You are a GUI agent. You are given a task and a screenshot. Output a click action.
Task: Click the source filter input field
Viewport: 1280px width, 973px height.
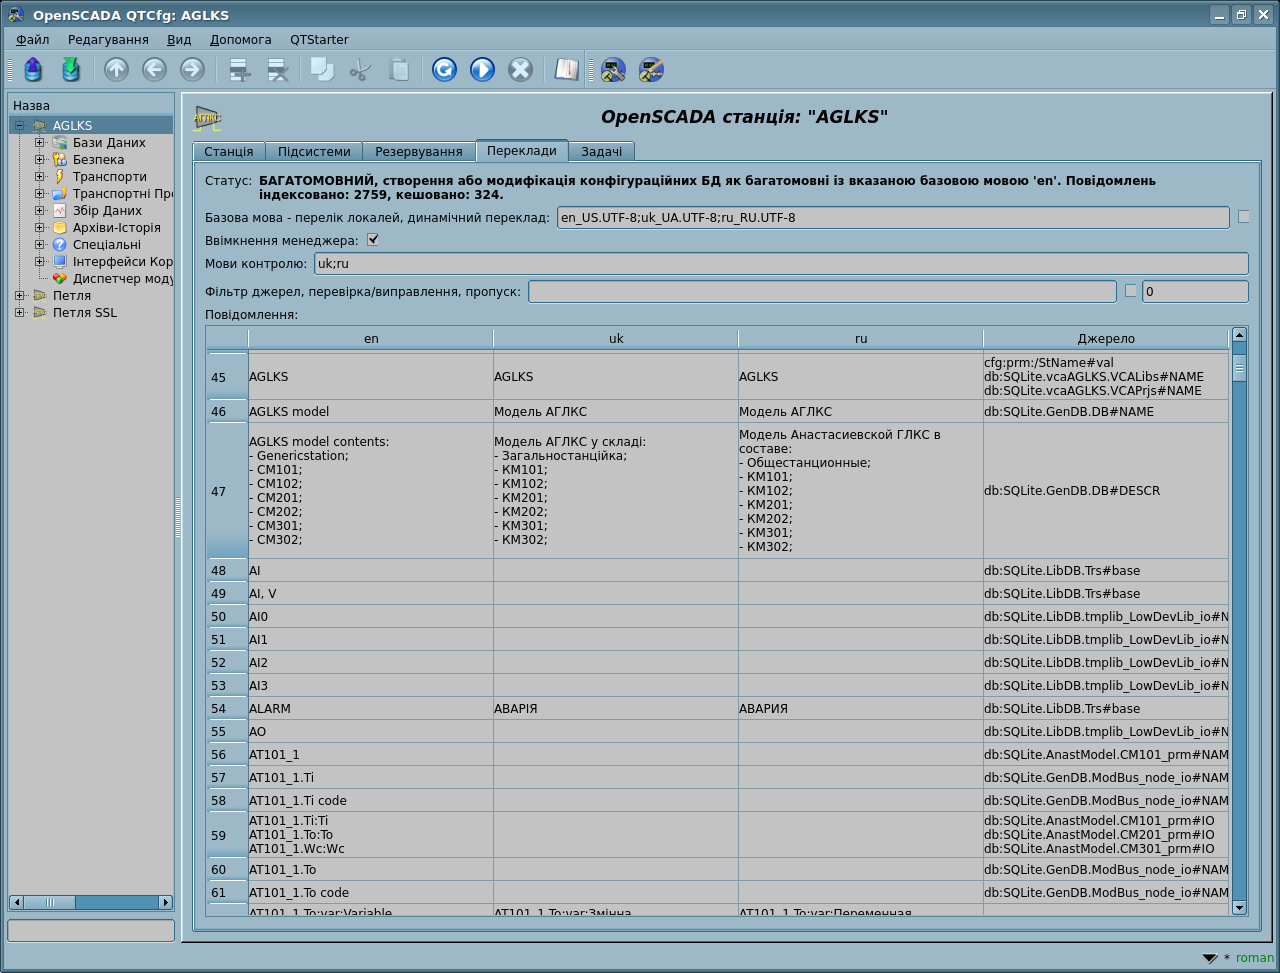pos(822,291)
